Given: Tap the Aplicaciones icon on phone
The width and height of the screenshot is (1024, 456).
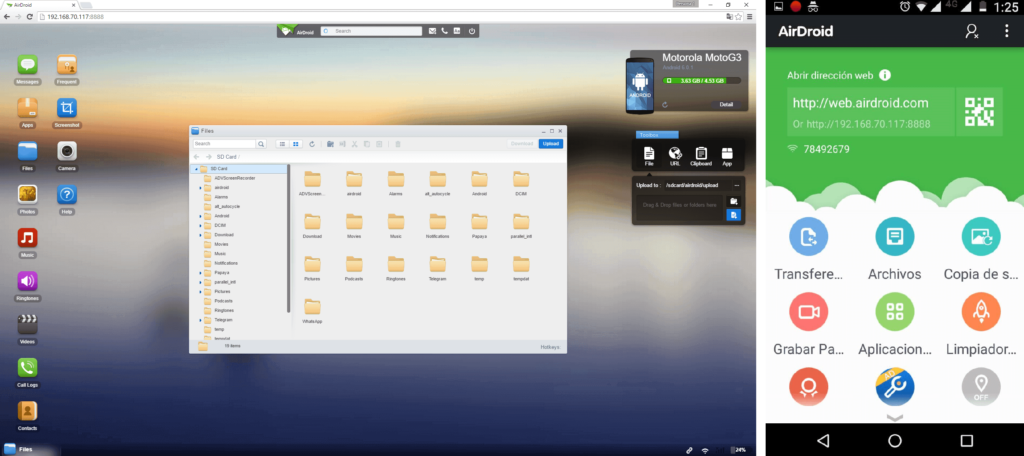Looking at the screenshot, I should point(895,312).
